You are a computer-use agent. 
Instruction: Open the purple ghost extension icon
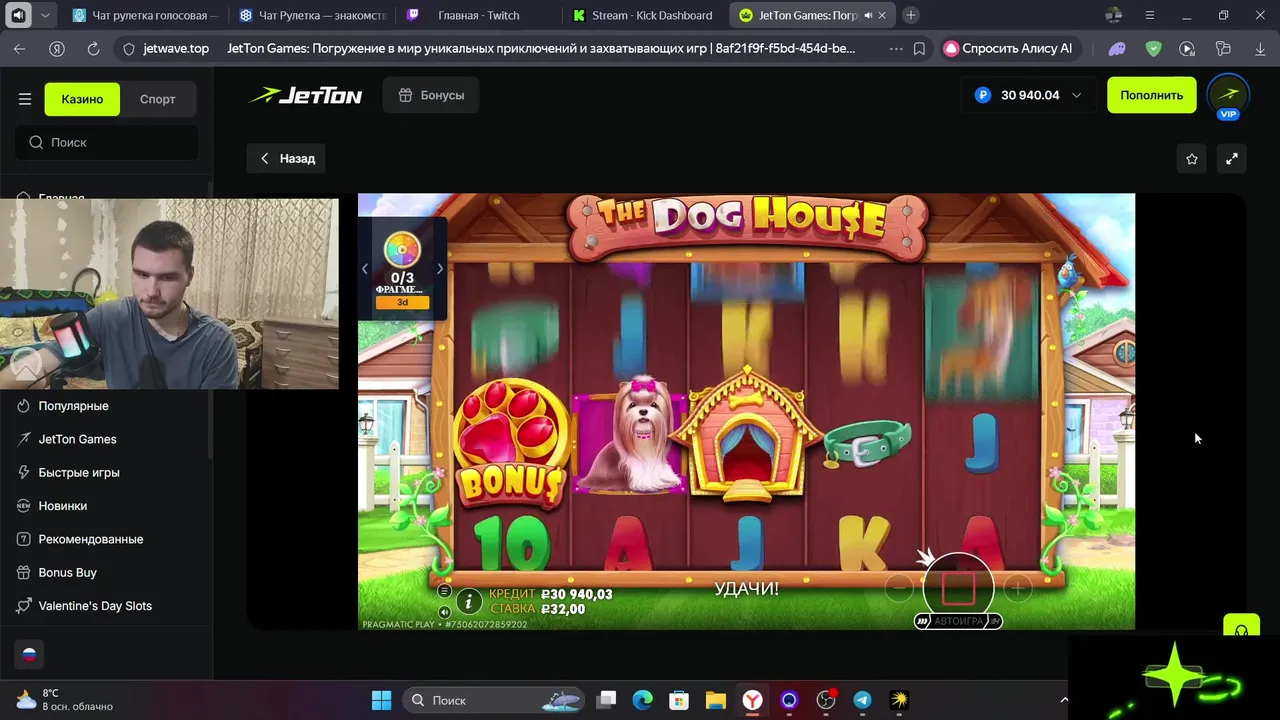tap(1117, 48)
